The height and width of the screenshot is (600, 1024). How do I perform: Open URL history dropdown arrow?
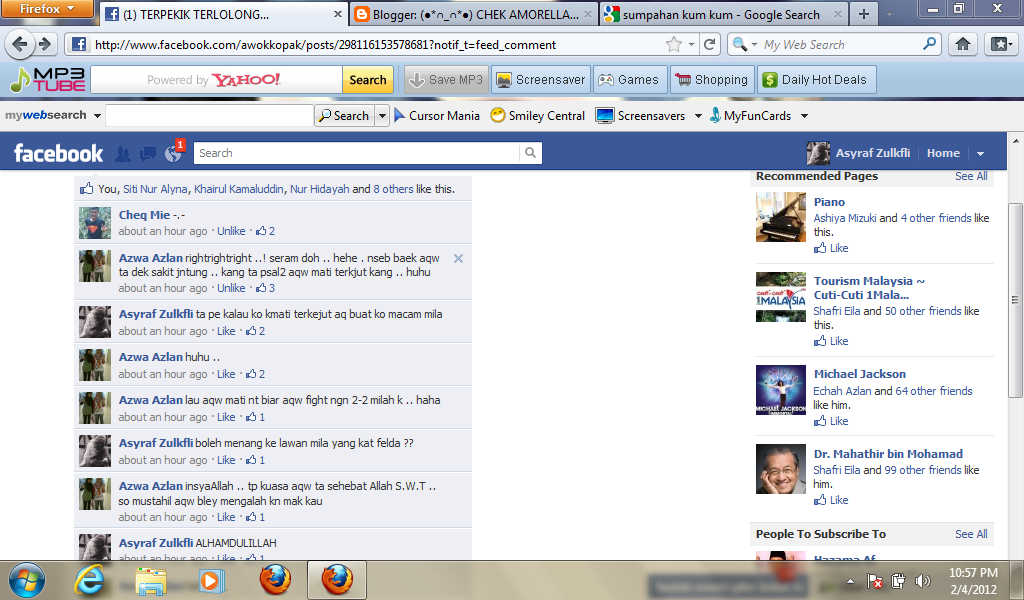[691, 44]
